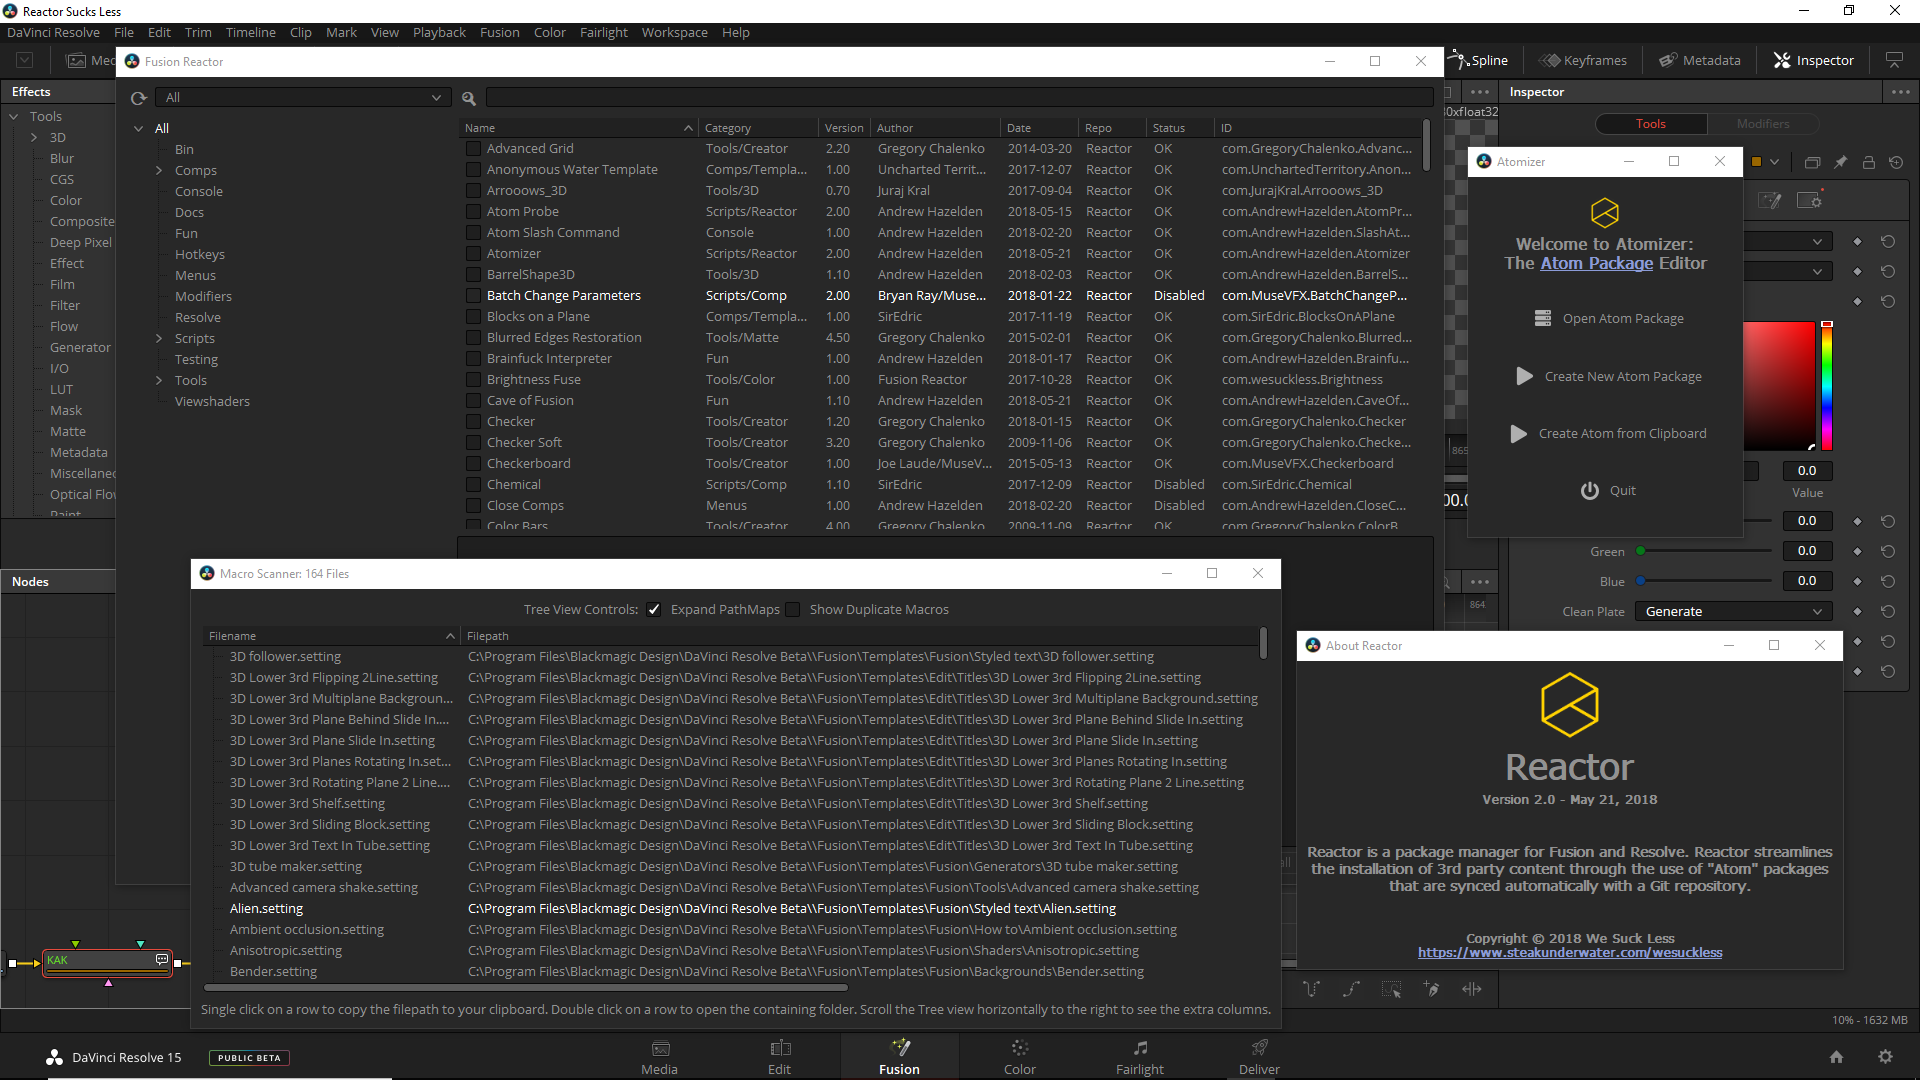Check the Brightness Fuse package checkbox
Viewport: 1920px width, 1080px height.
[x=473, y=380]
